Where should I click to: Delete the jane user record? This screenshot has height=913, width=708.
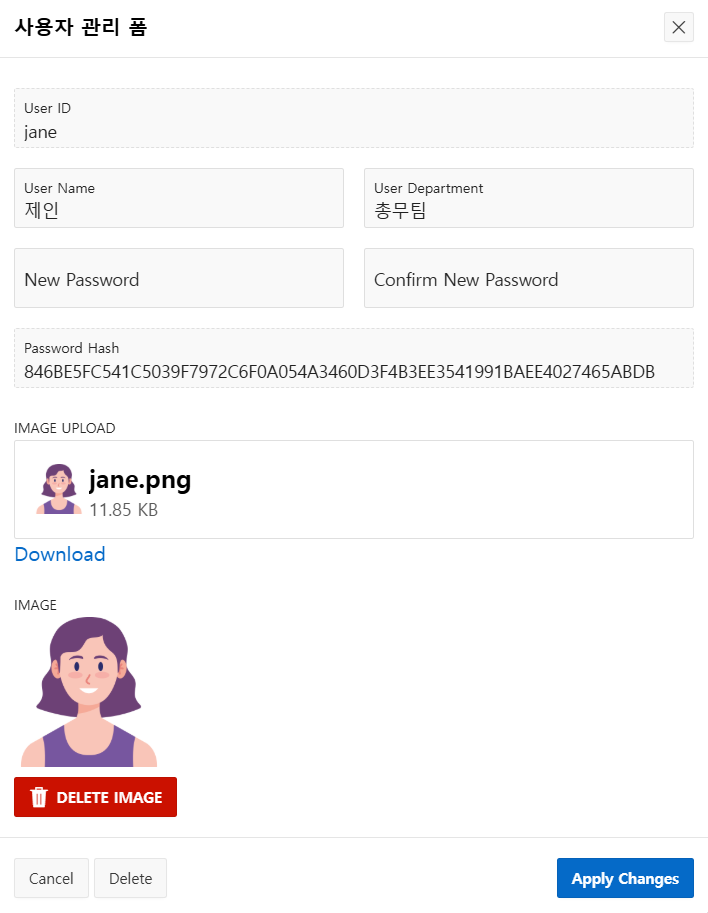click(130, 877)
